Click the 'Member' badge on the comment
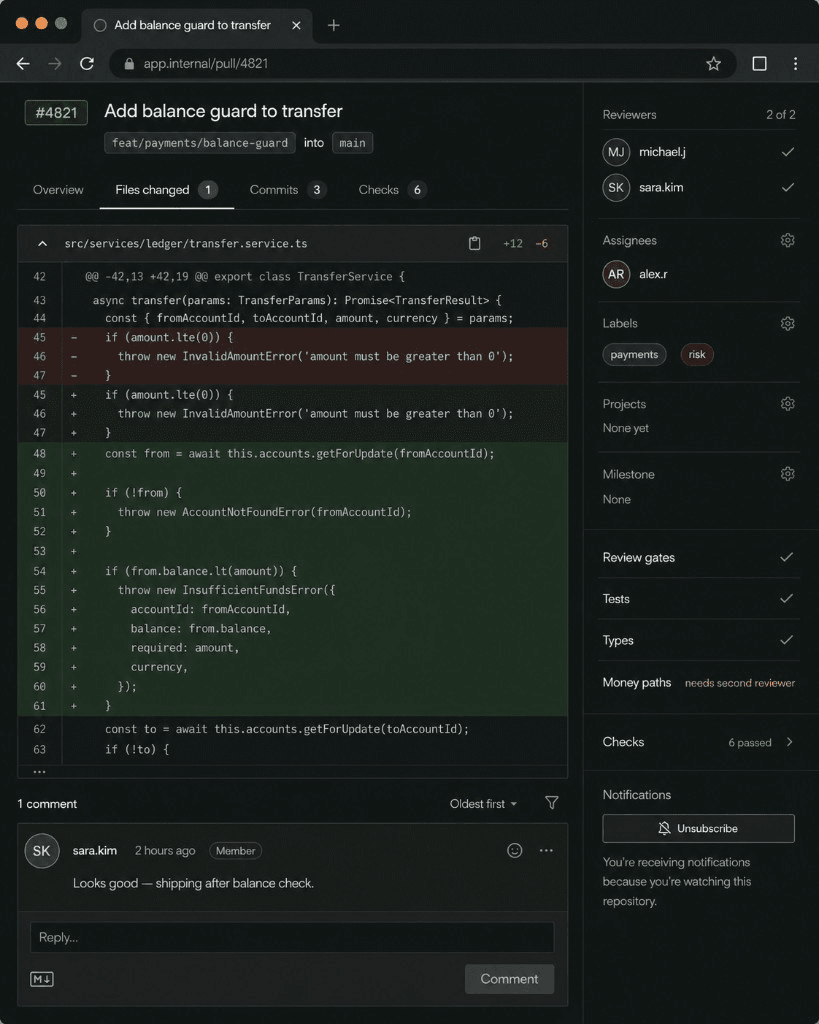The width and height of the screenshot is (819, 1024). pos(236,851)
